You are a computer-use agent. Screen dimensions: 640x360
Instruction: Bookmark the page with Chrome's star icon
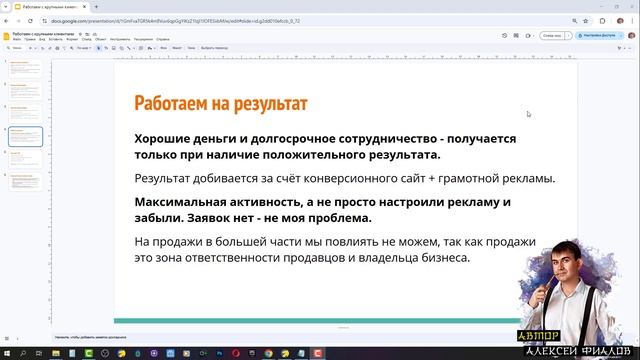[x=586, y=21]
